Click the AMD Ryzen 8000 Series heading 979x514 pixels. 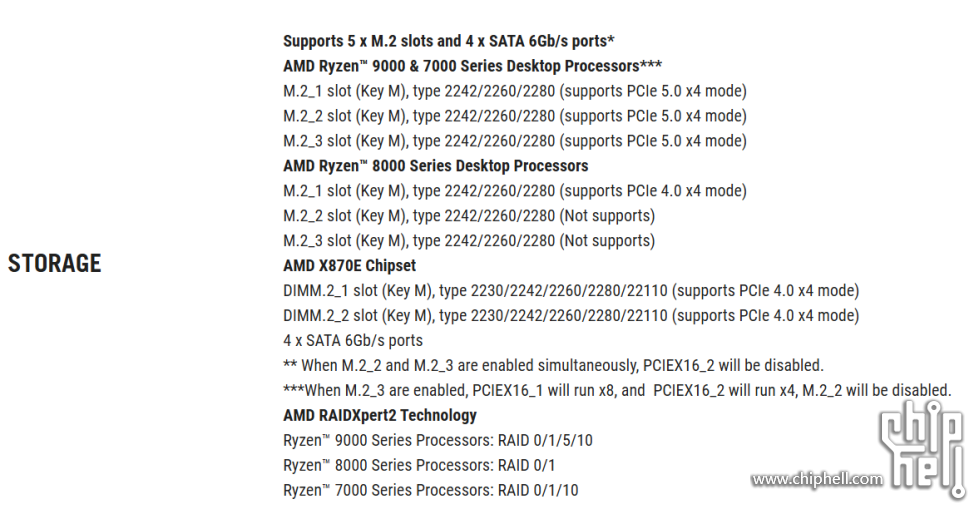(435, 166)
